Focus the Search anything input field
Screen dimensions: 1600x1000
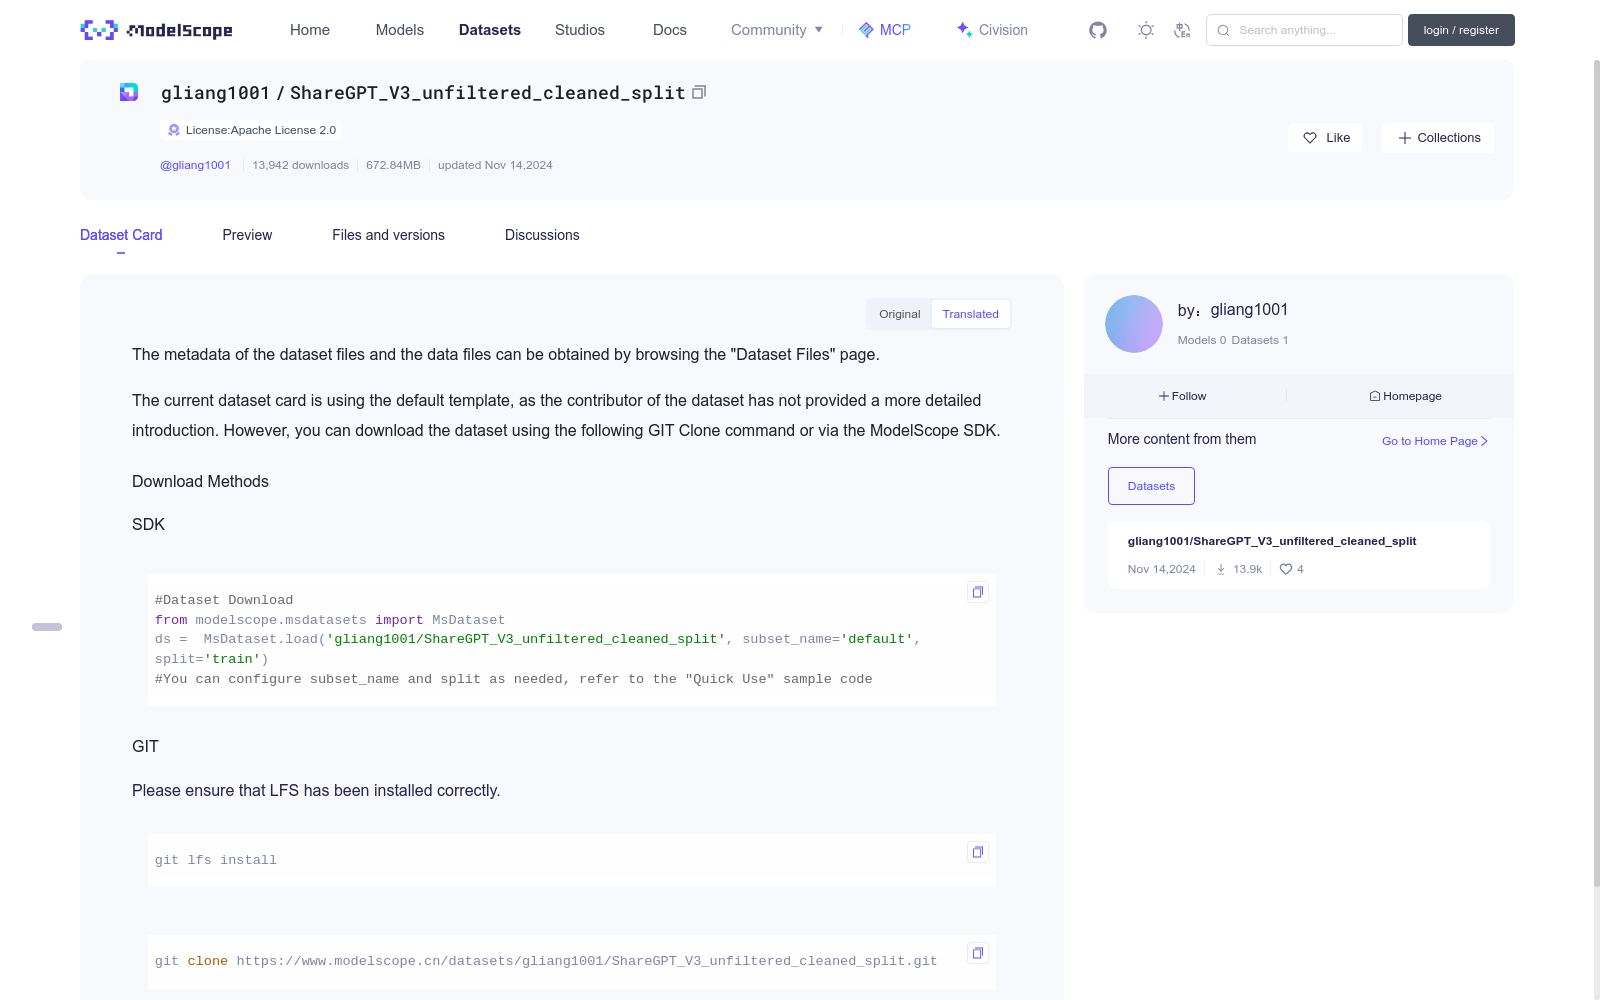pyautogui.click(x=1304, y=30)
